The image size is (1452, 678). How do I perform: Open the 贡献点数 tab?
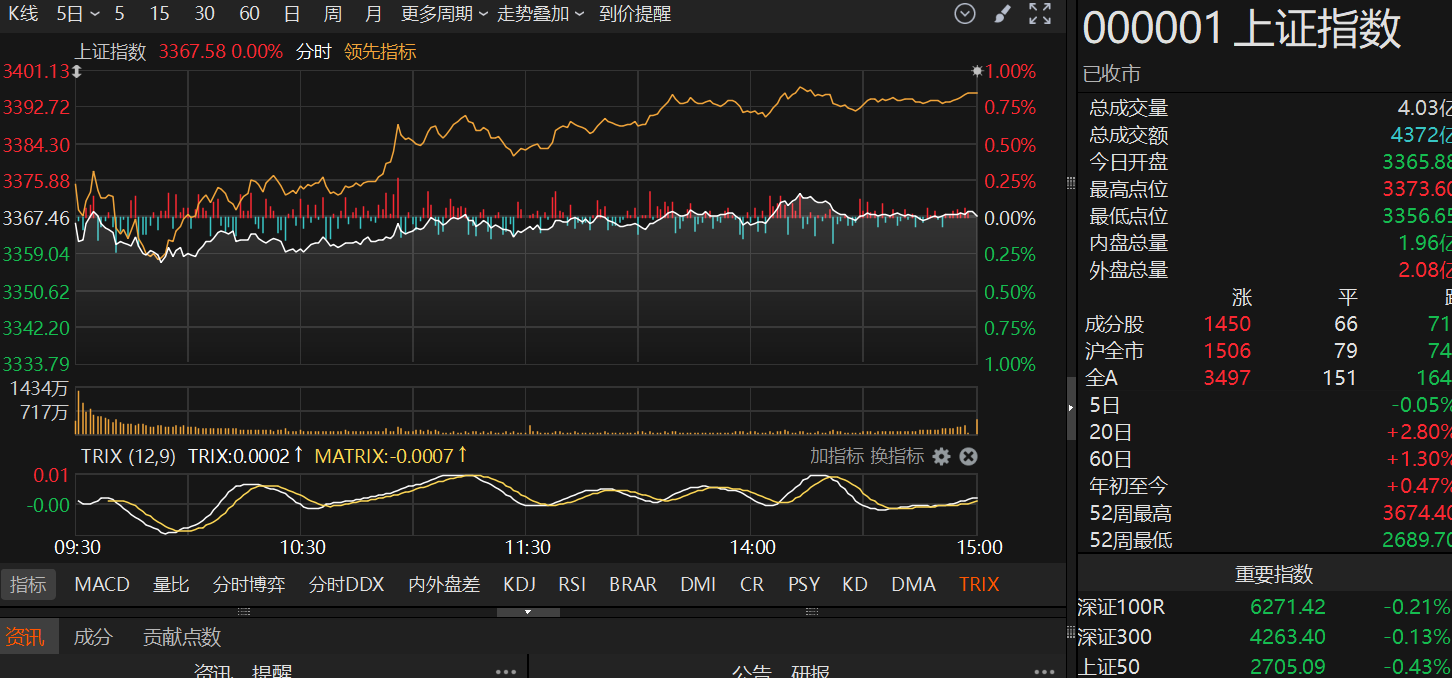(182, 637)
